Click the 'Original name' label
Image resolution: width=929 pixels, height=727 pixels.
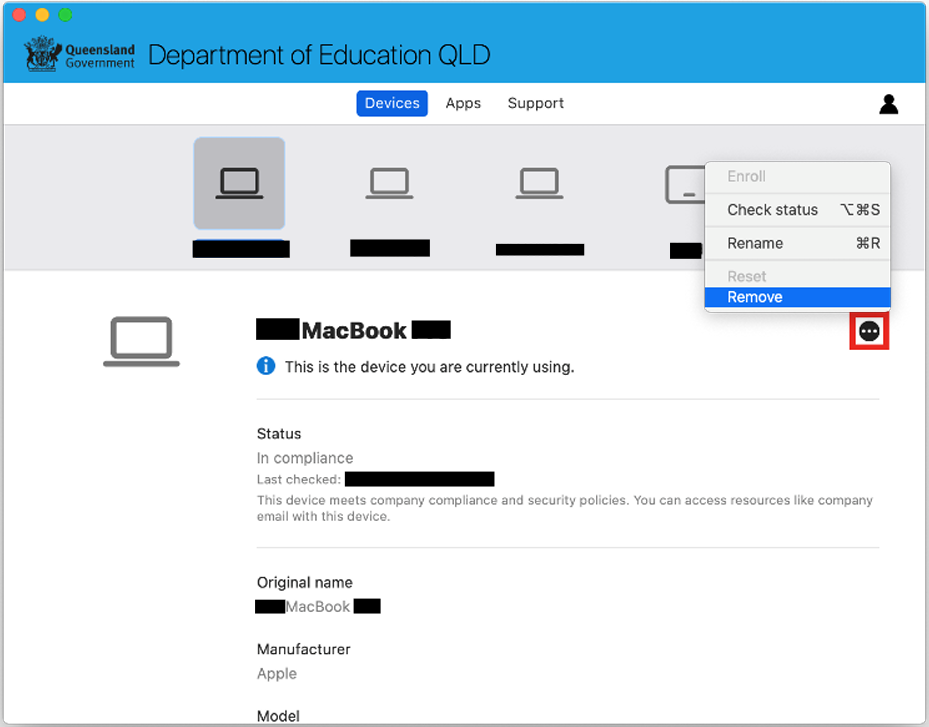pos(305,582)
